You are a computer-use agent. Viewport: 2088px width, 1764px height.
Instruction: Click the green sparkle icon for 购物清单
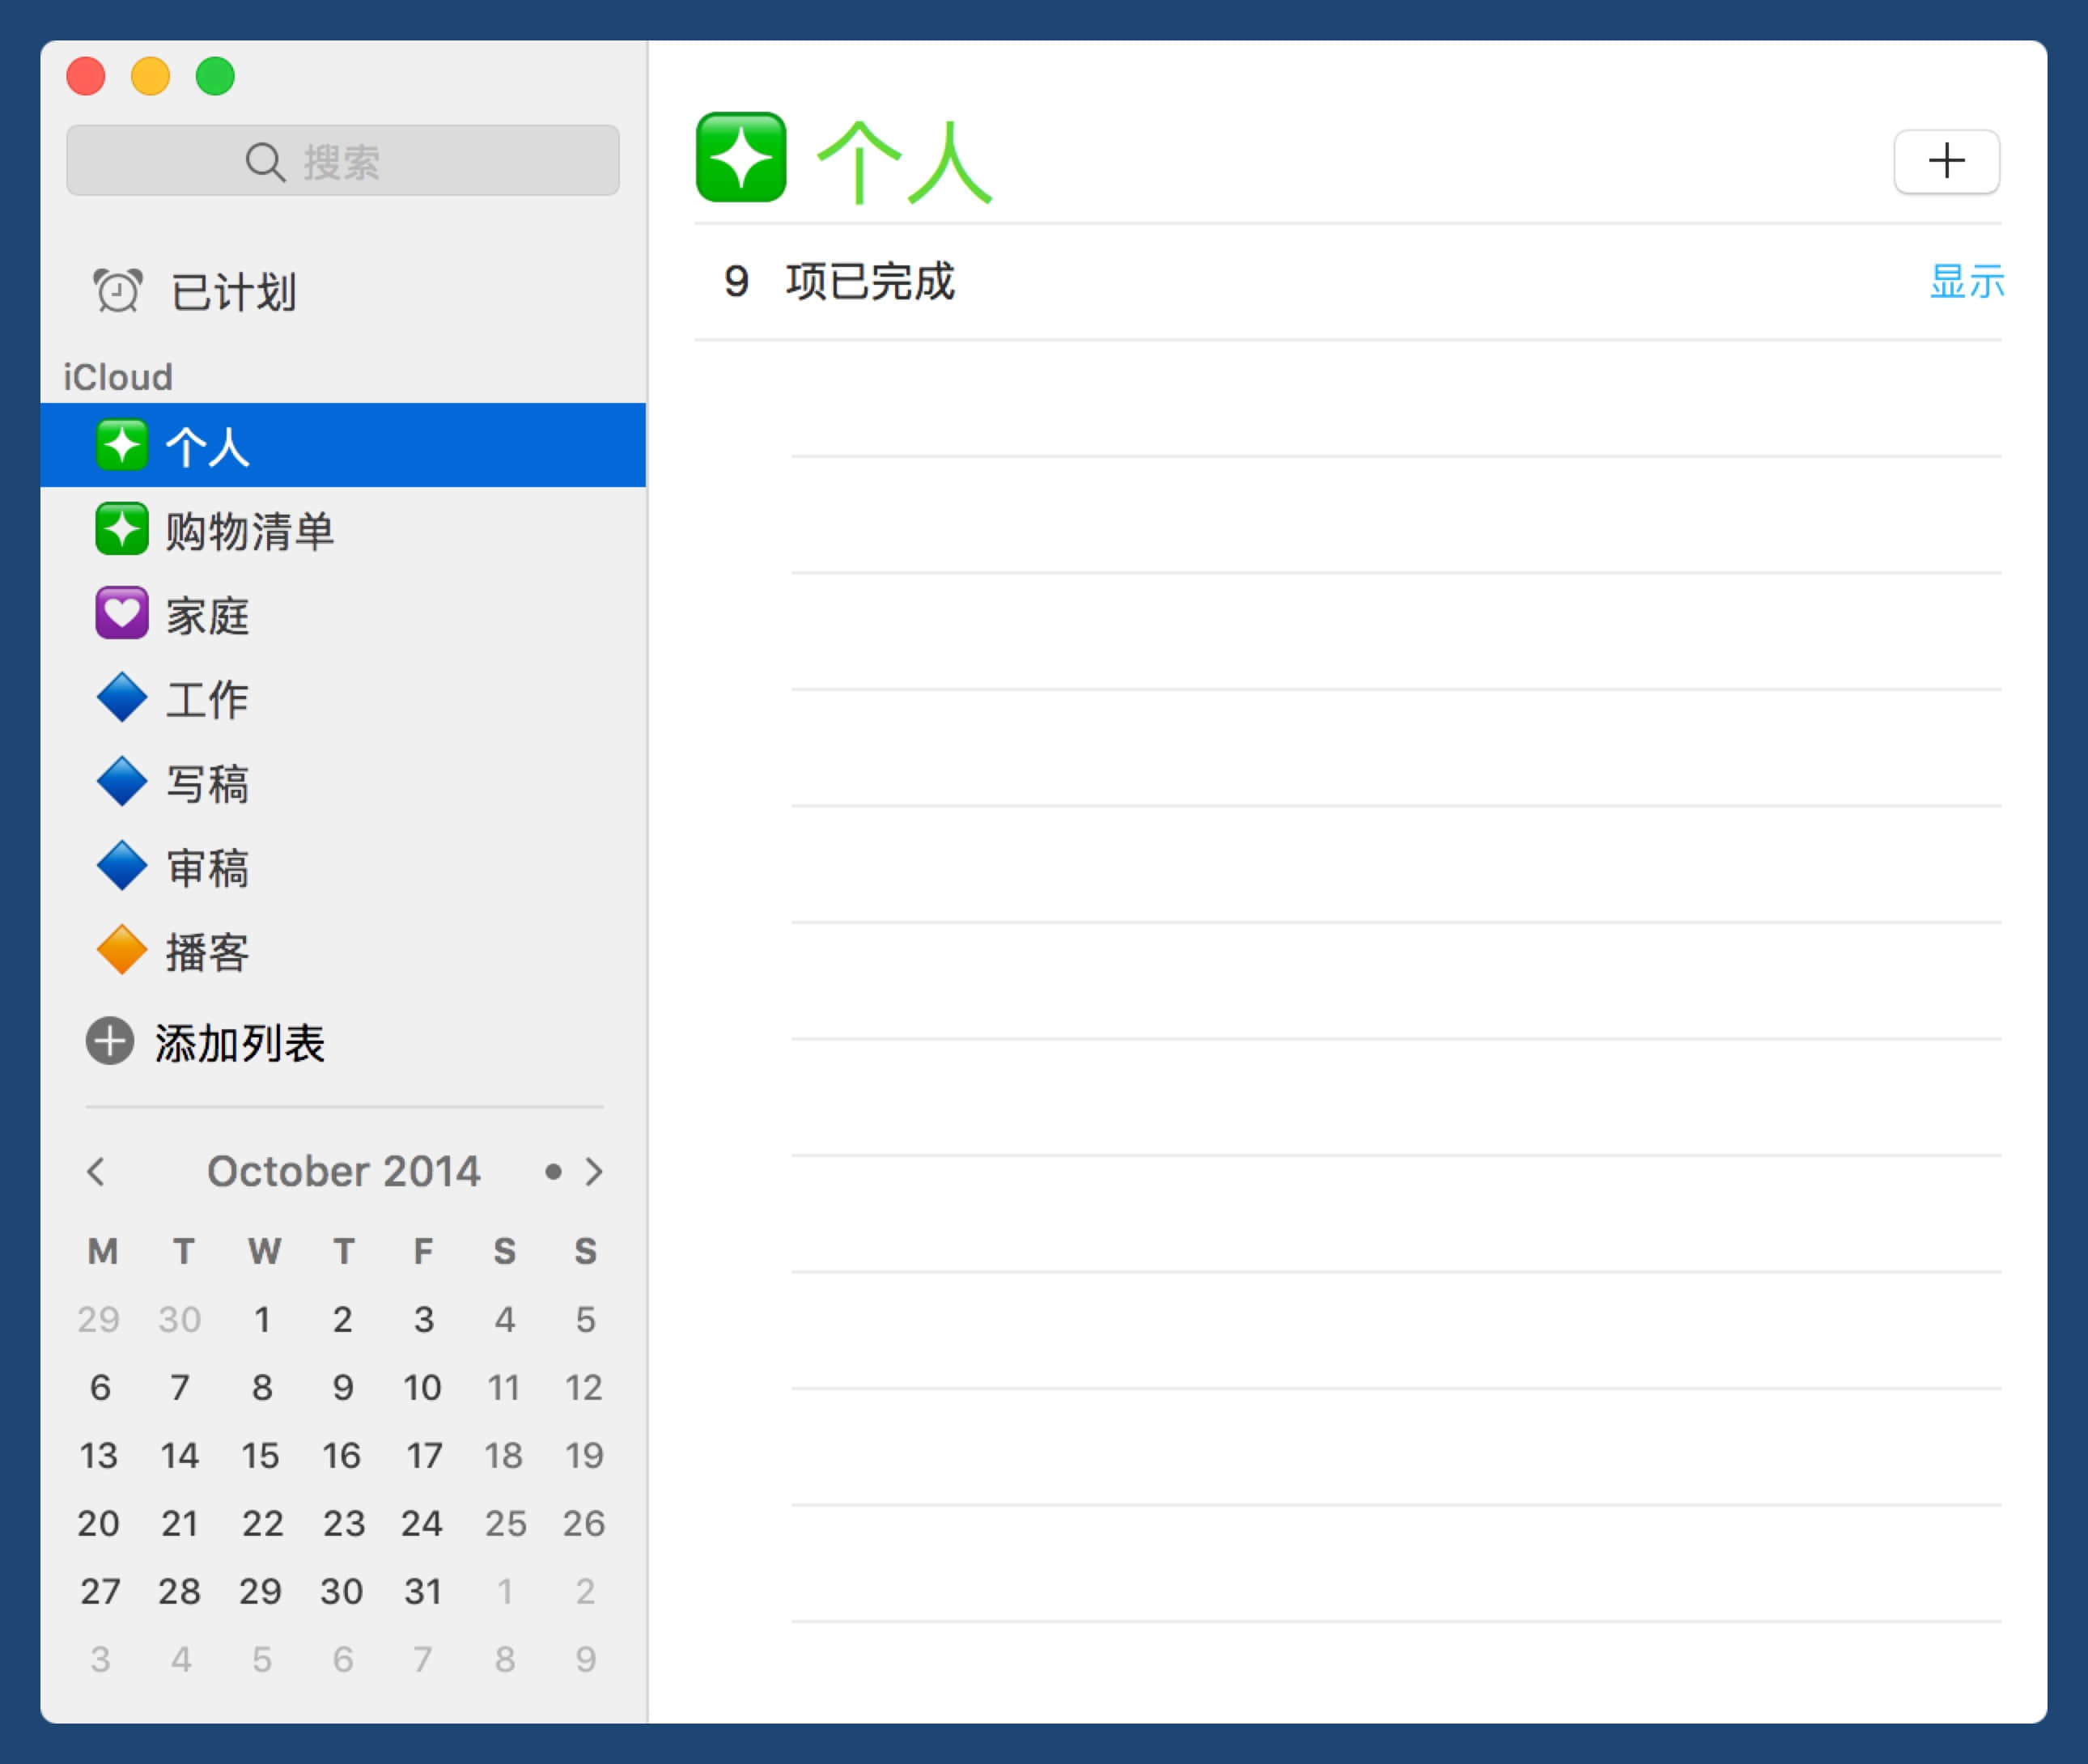(122, 529)
